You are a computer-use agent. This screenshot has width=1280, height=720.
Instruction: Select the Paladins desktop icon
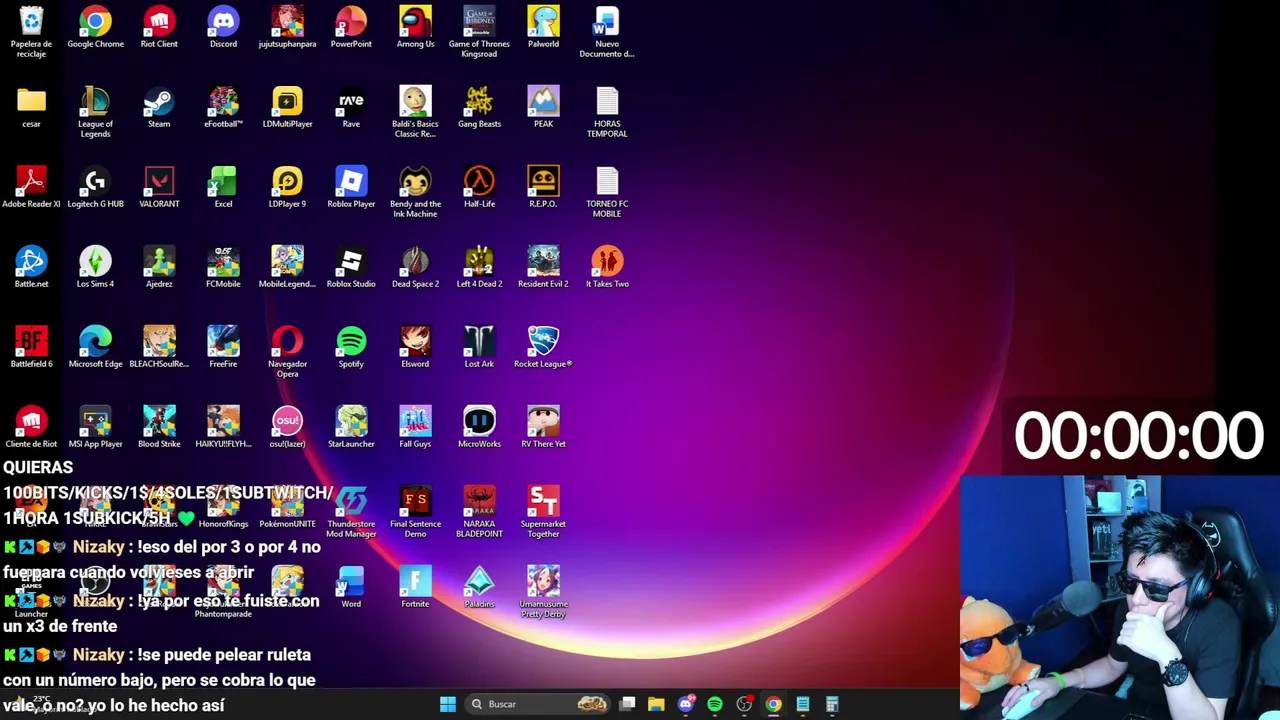479,588
